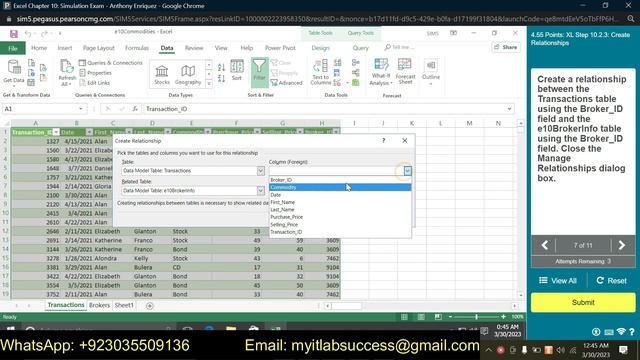Image resolution: width=640 pixels, height=360 pixels.
Task: Switch to the Sheet1 tab
Action: pyautogui.click(x=124, y=305)
